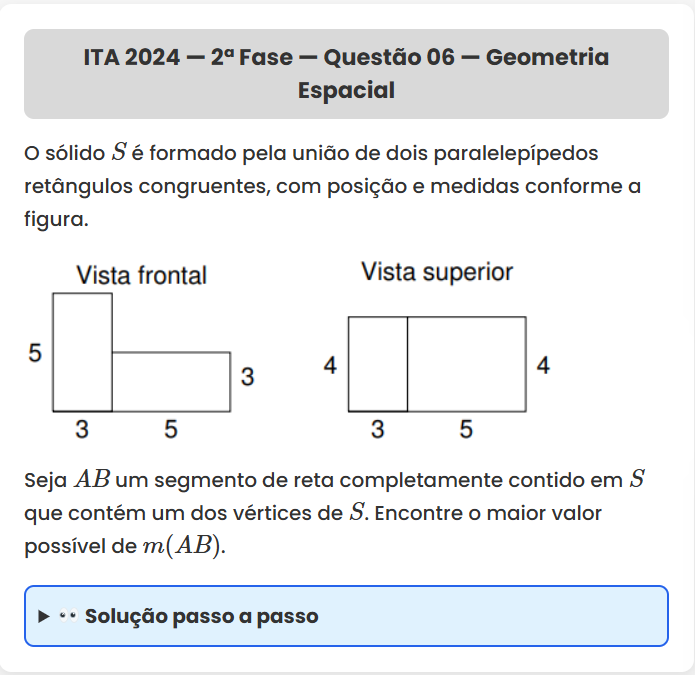Click the low wide rectangle in frontal view

point(171,381)
